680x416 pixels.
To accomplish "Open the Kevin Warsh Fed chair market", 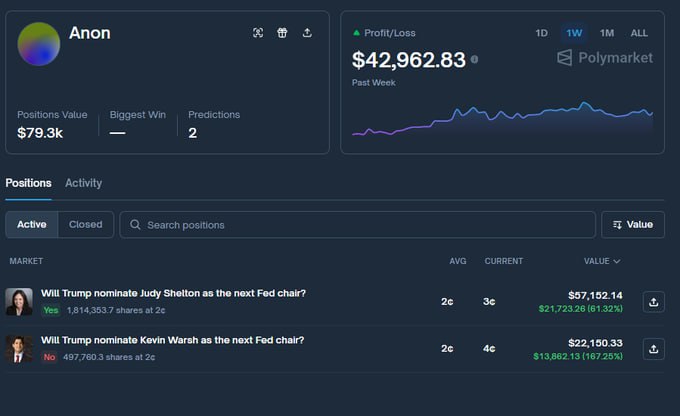I will 172,340.
